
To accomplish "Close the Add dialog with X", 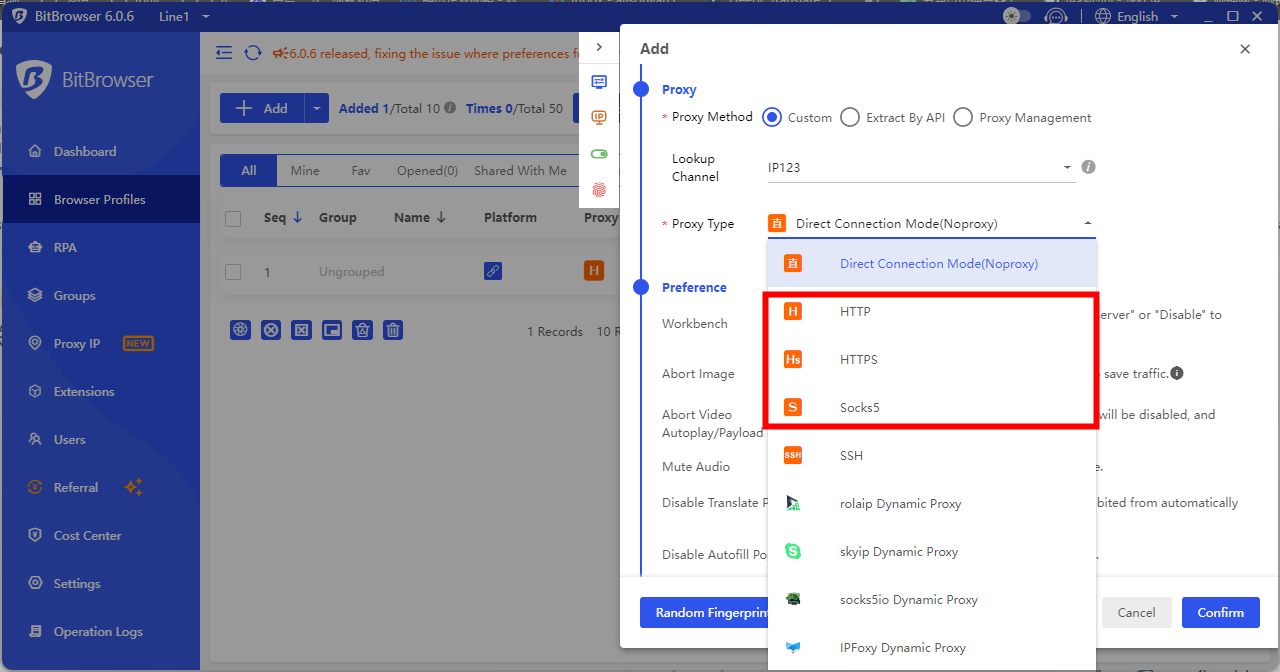I will click(x=1245, y=49).
